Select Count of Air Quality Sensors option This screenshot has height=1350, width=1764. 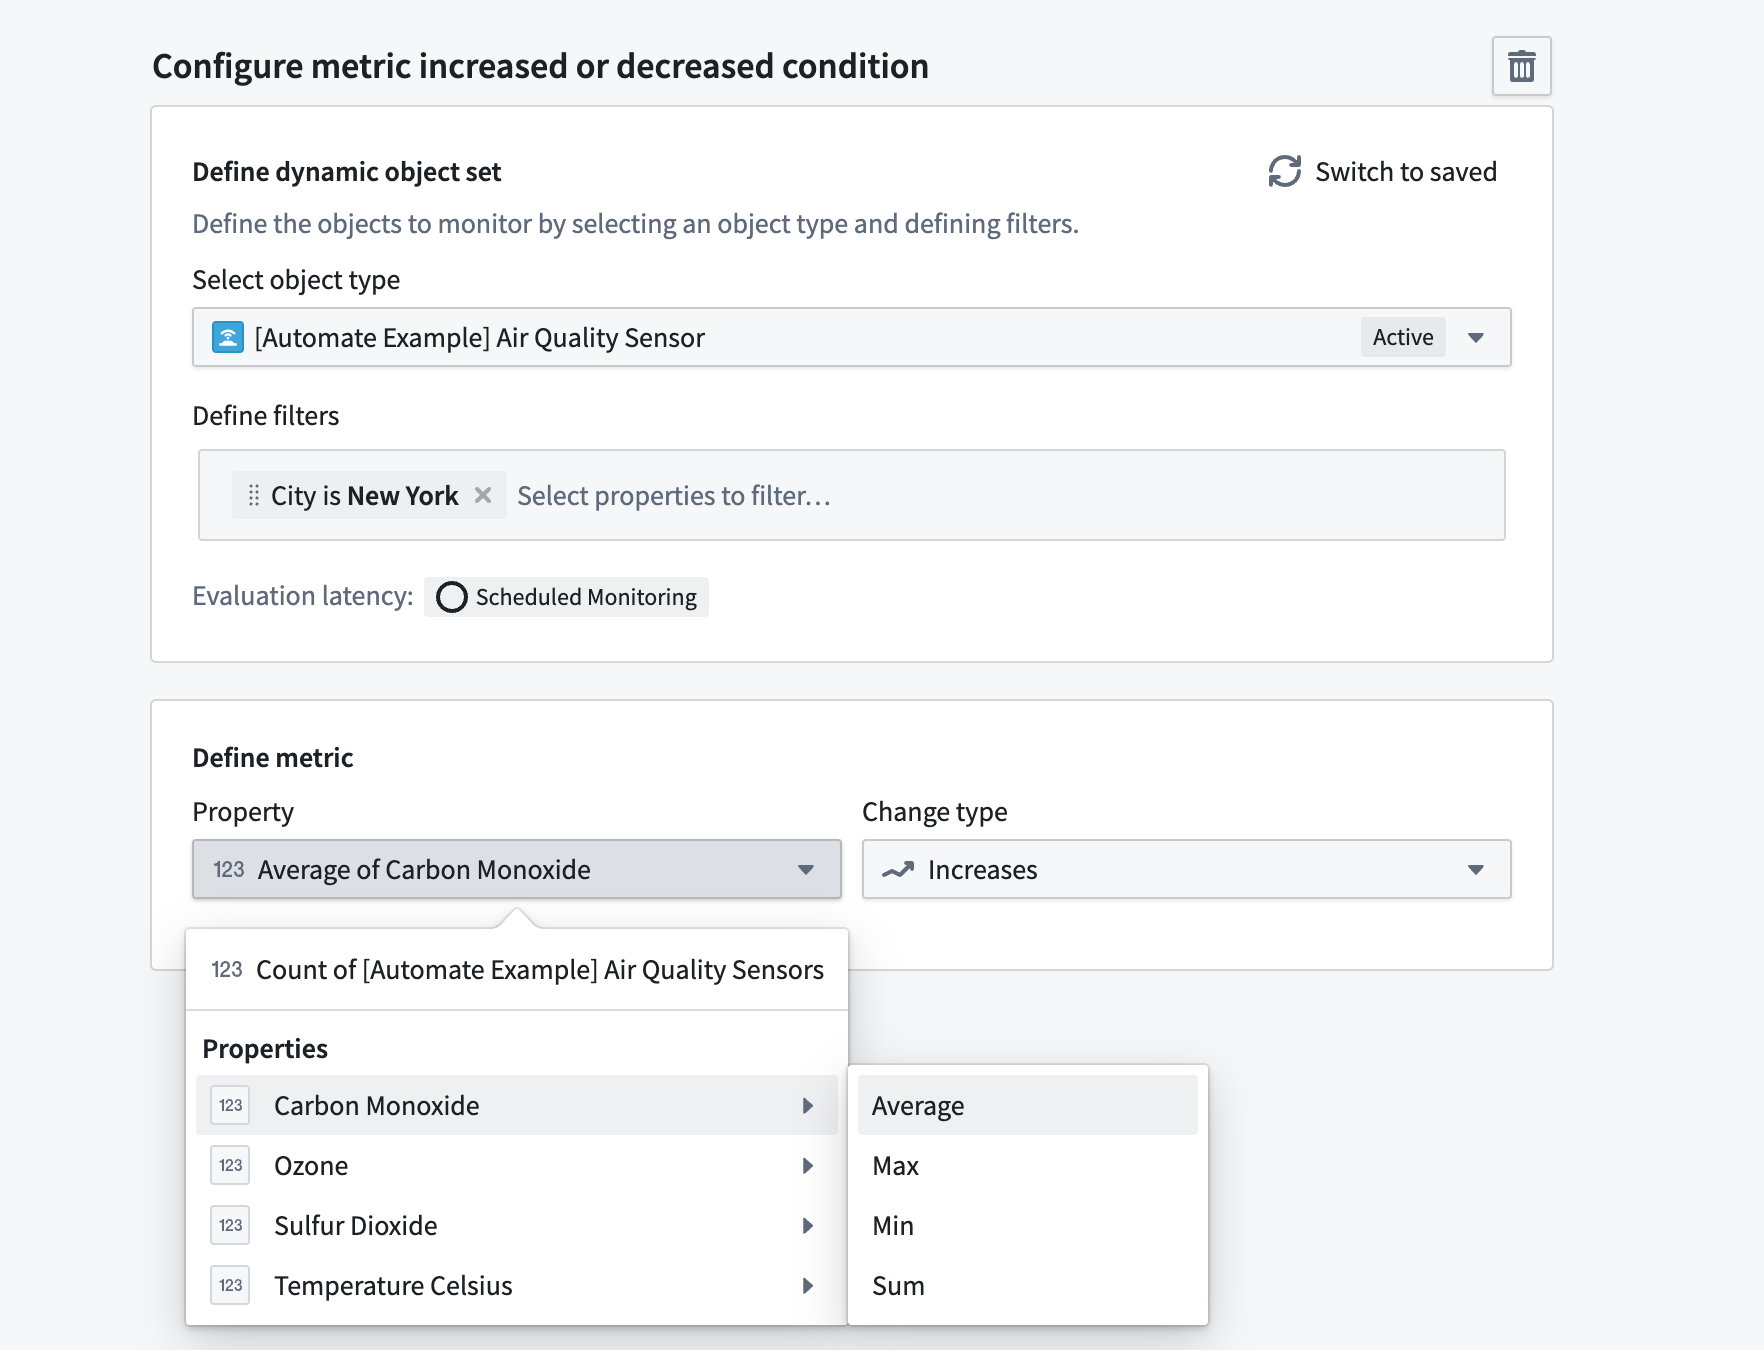(x=517, y=969)
